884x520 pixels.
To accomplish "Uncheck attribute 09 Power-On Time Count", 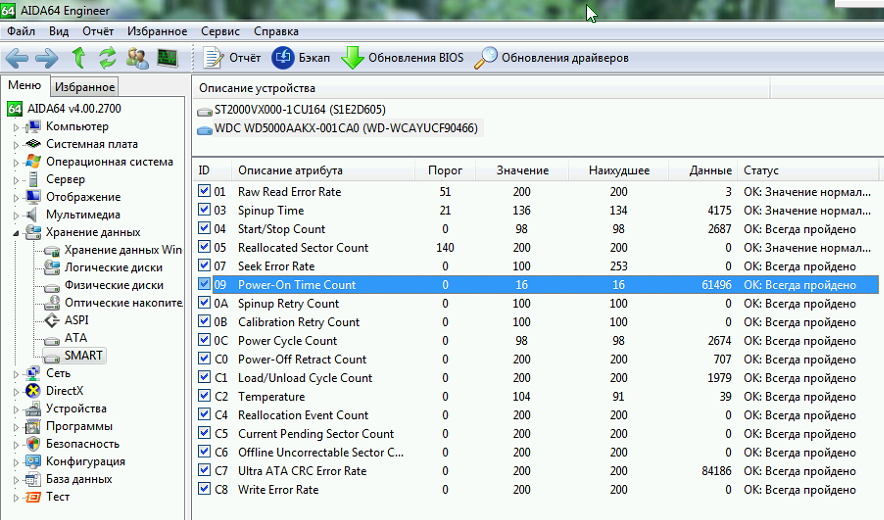I will click(x=204, y=284).
